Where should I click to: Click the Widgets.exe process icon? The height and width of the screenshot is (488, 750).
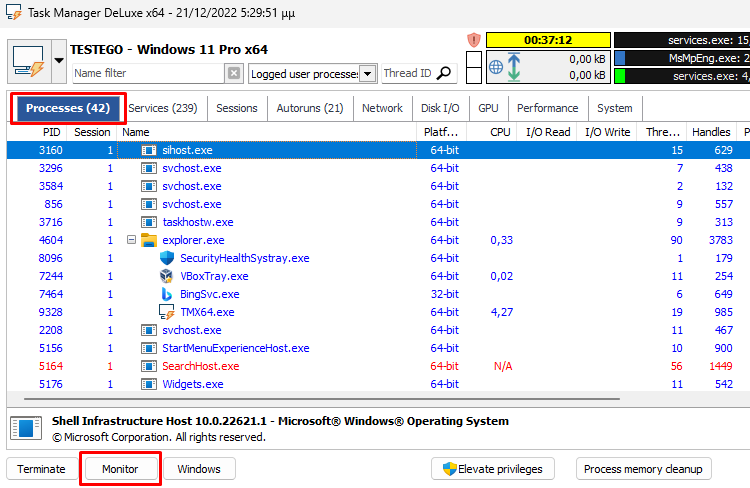pos(149,384)
